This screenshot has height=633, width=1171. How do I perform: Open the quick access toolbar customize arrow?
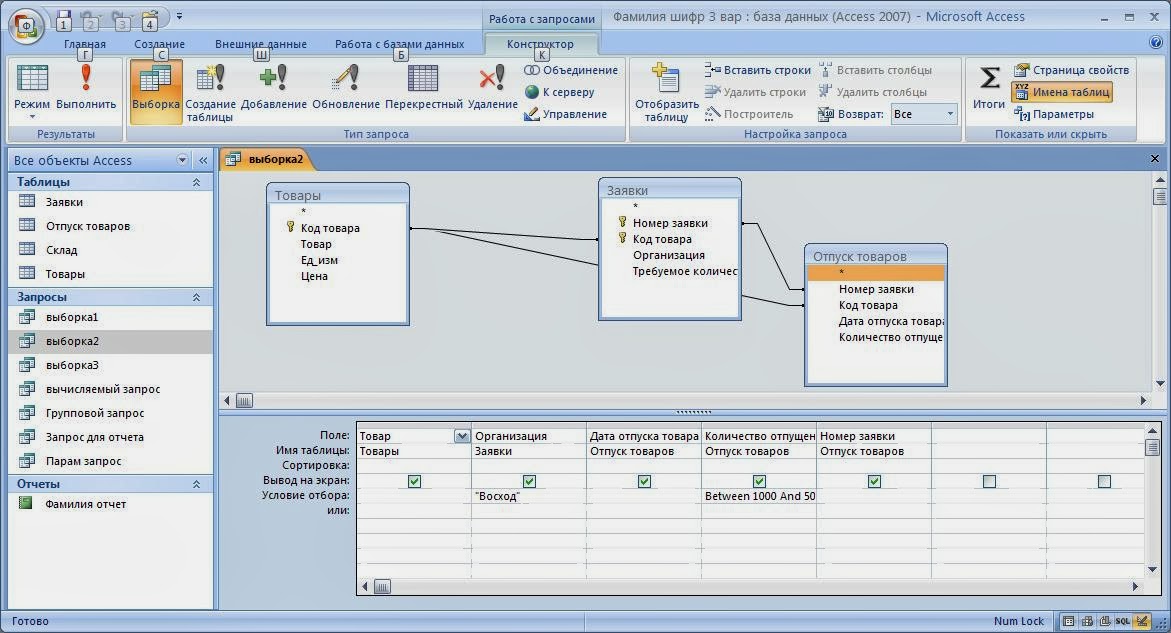tap(179, 16)
